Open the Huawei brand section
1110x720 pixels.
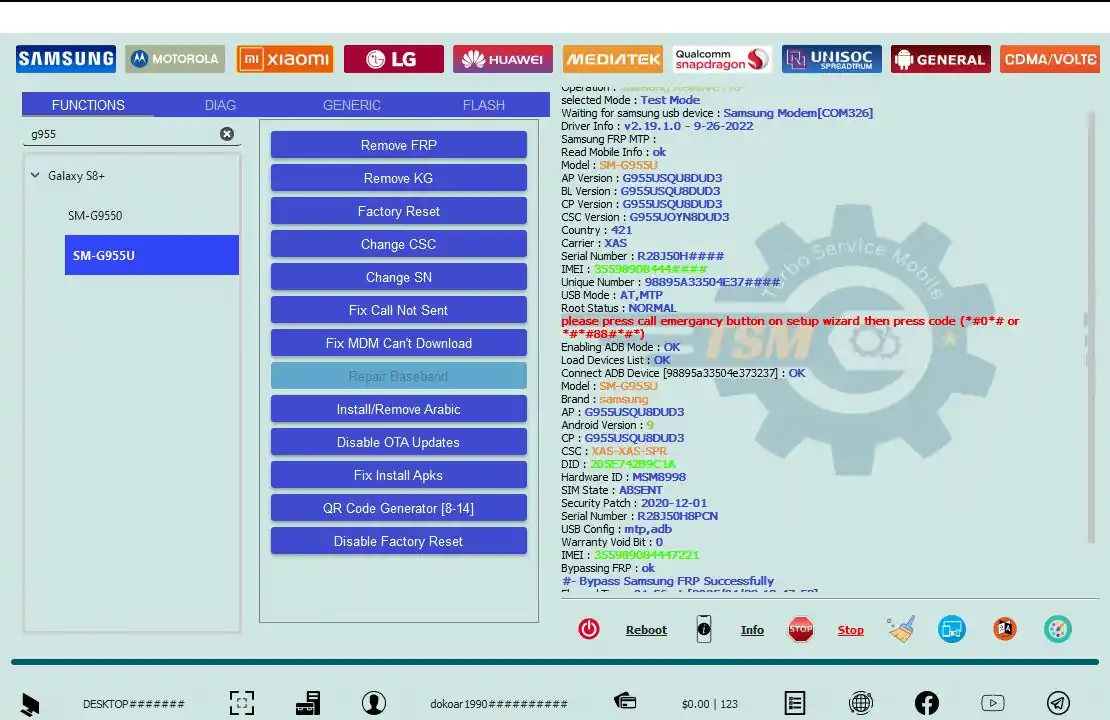click(x=503, y=59)
